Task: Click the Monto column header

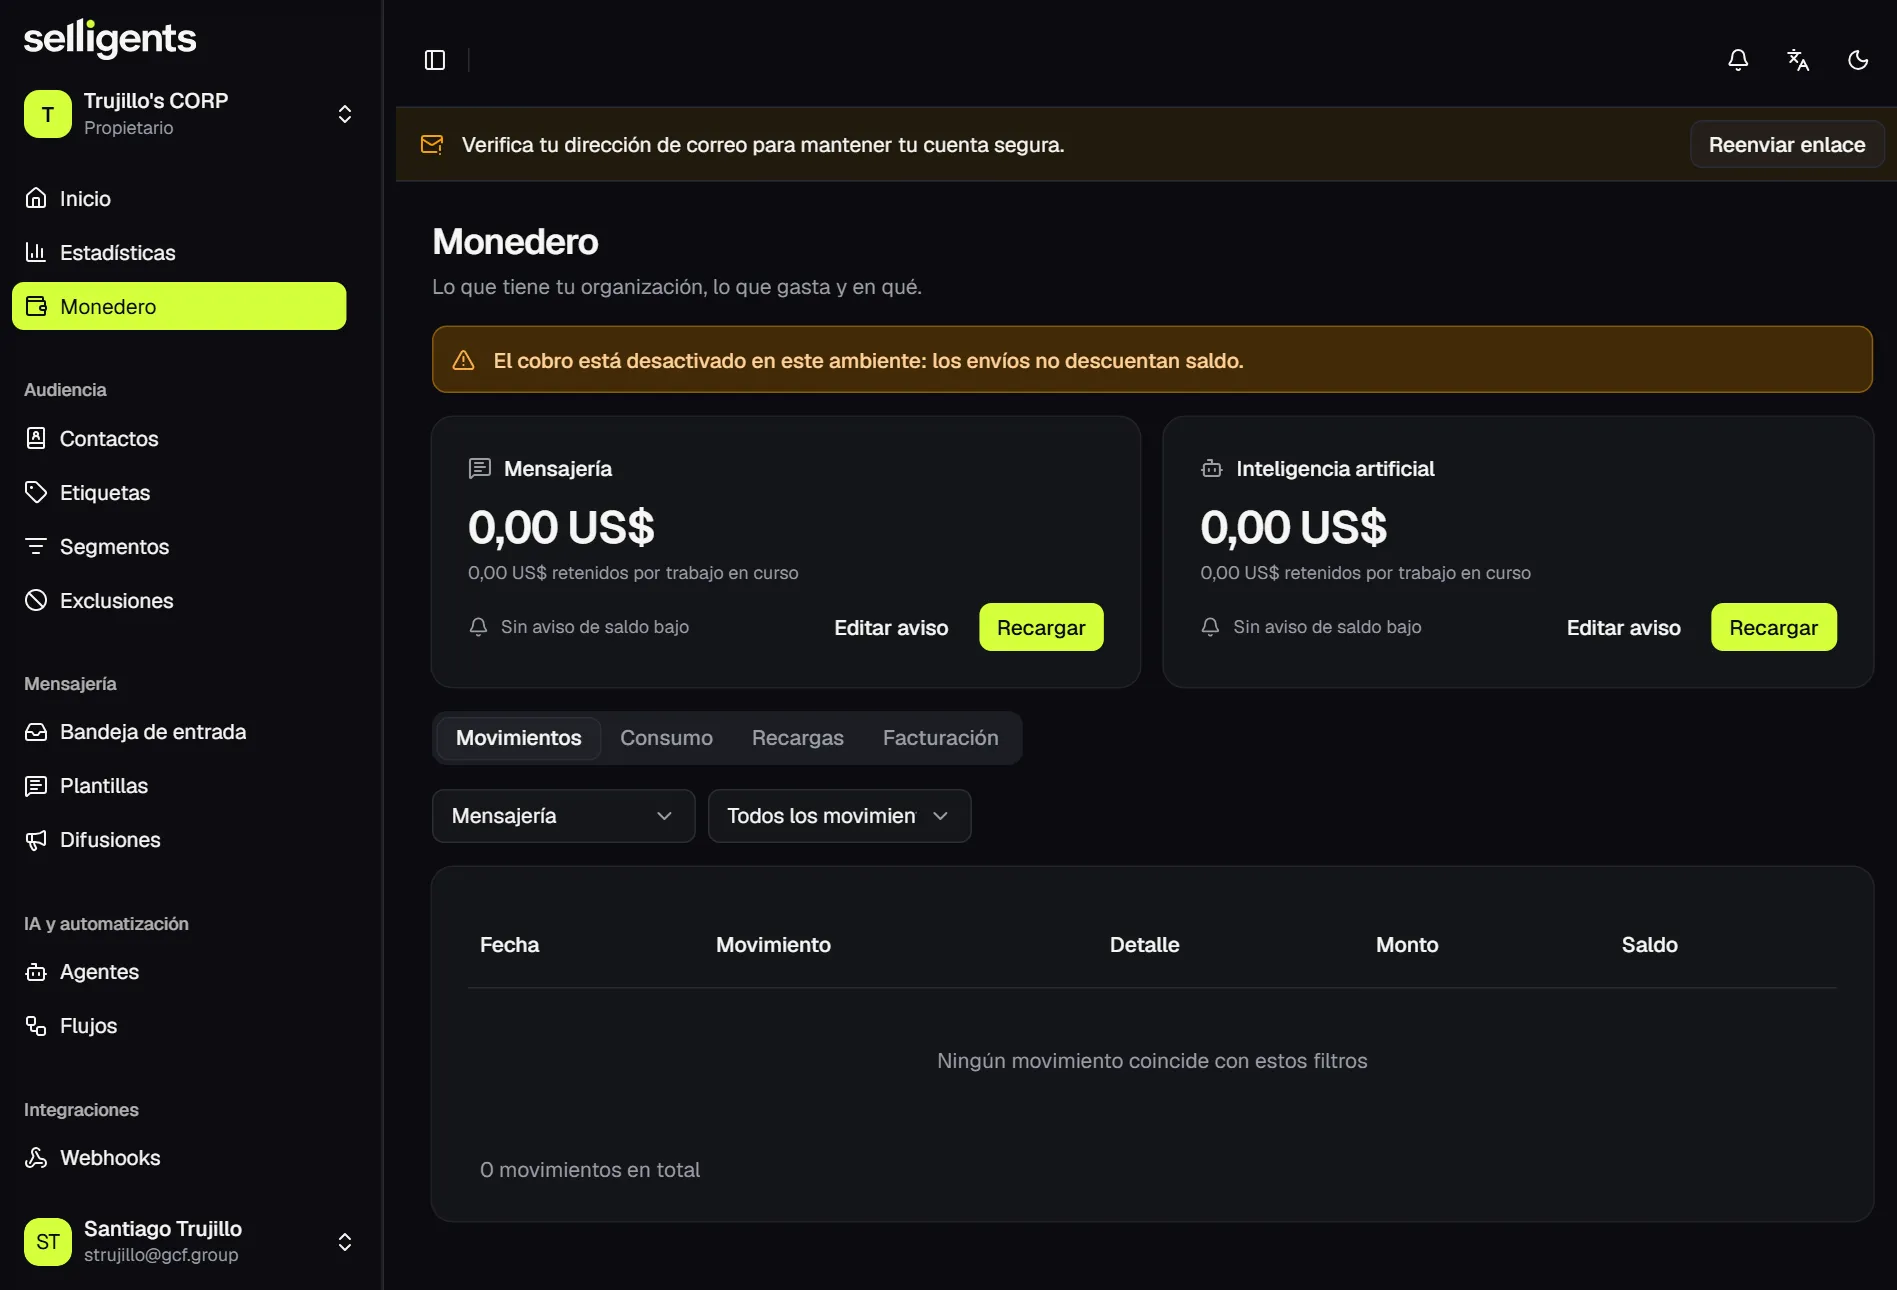Action: click(1407, 945)
